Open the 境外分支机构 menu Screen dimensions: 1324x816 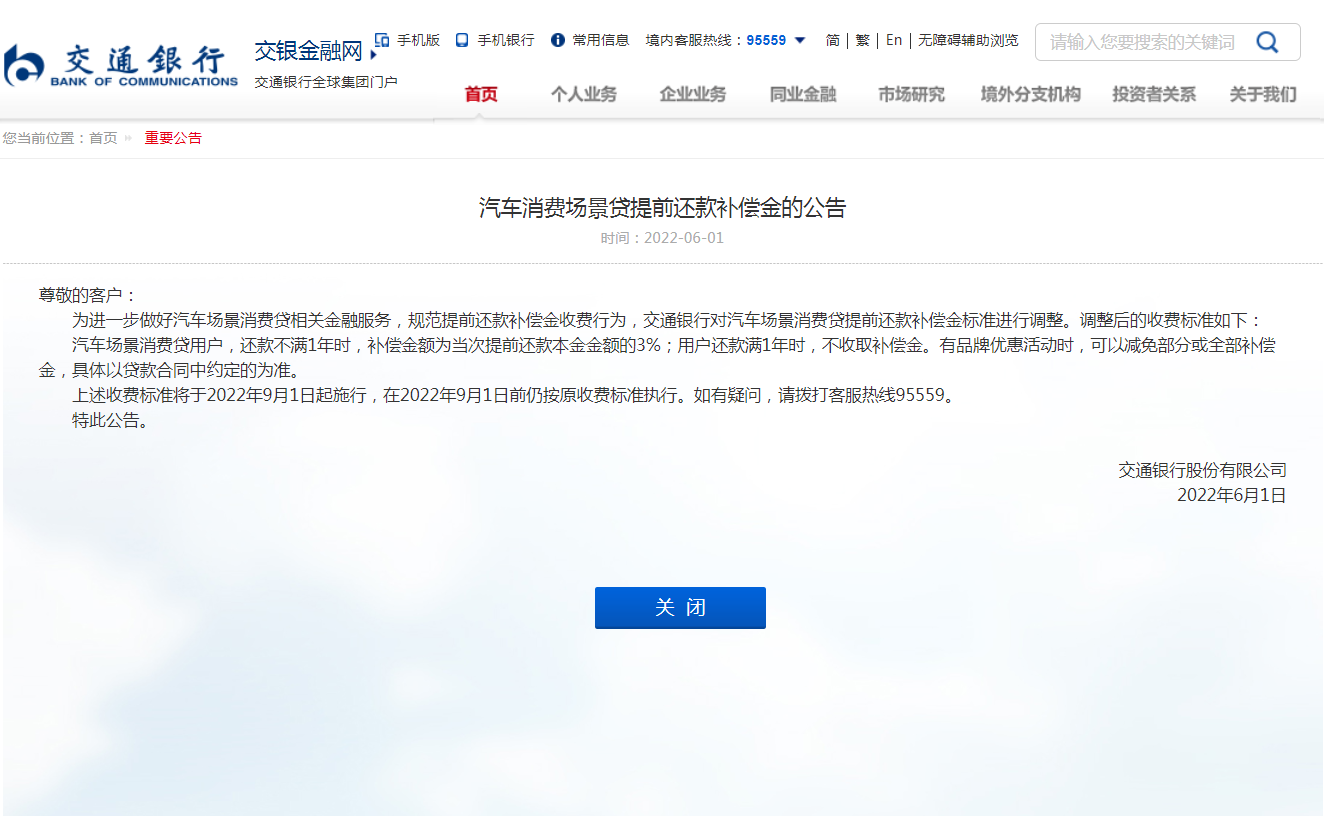point(1031,94)
